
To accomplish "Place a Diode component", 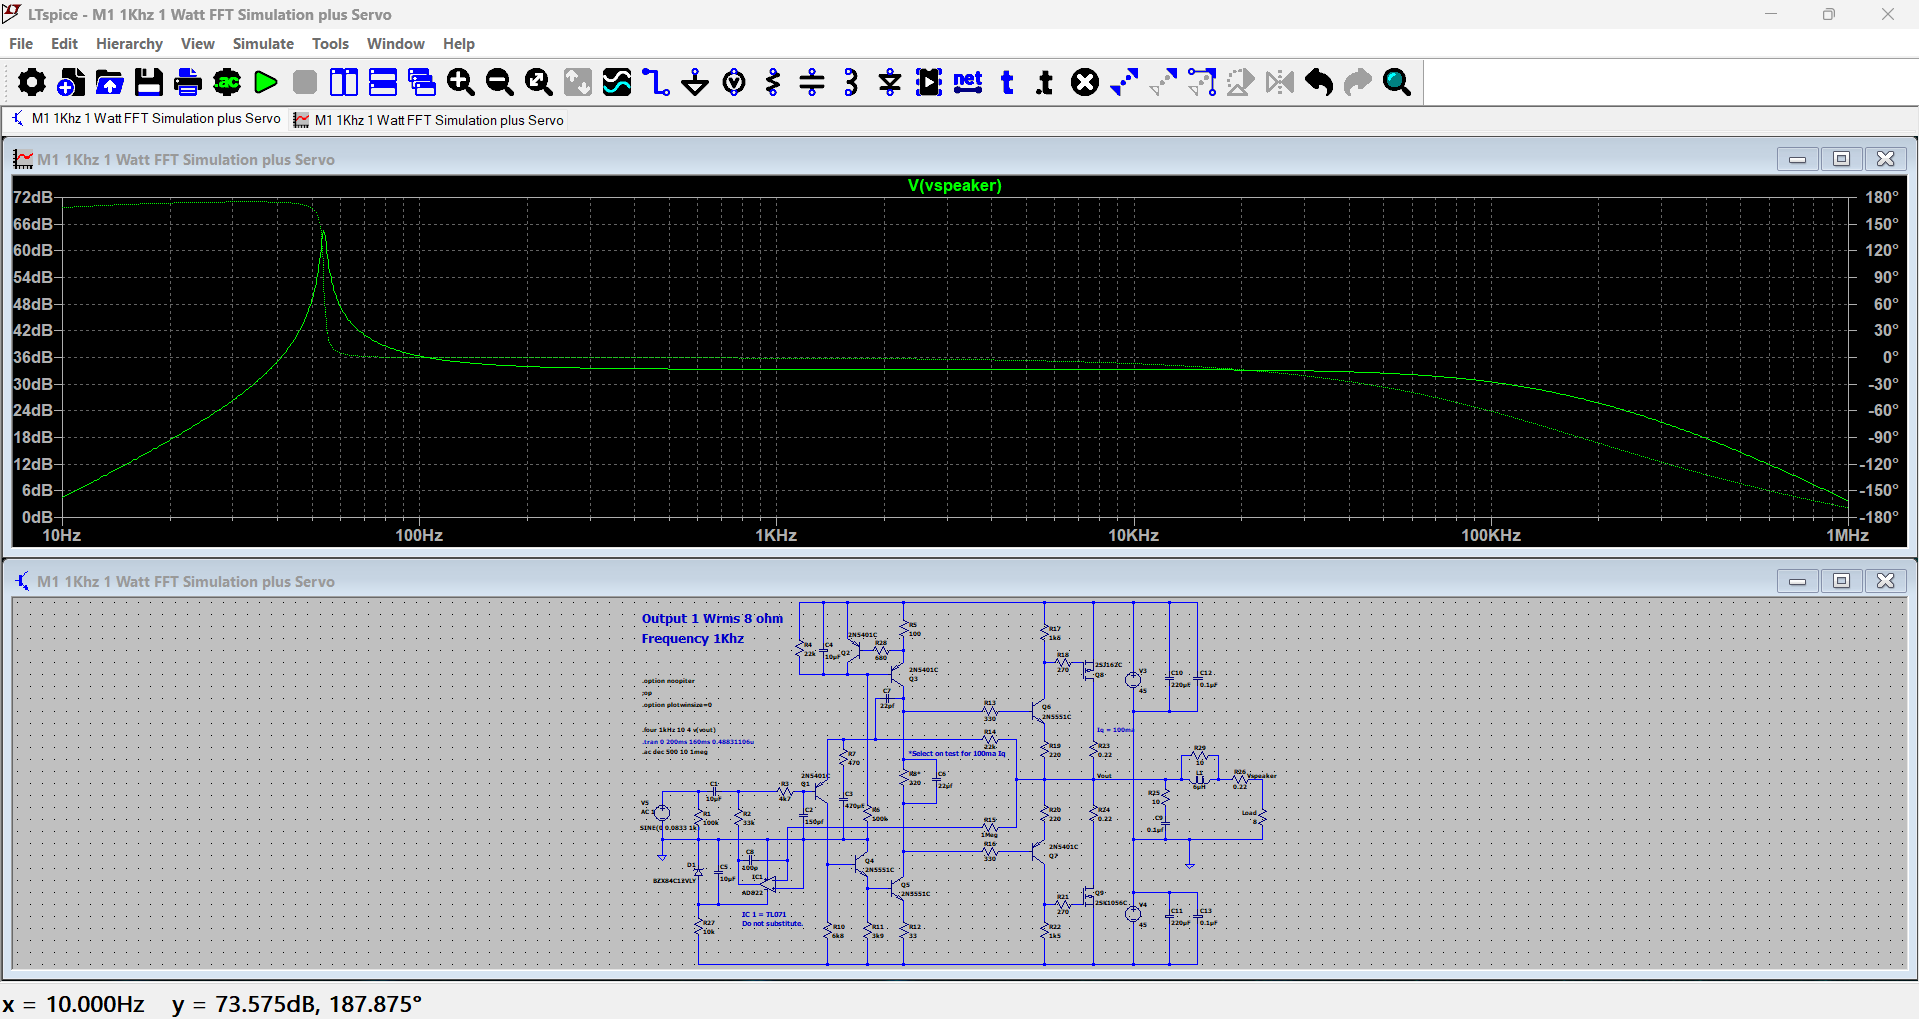I will (890, 82).
